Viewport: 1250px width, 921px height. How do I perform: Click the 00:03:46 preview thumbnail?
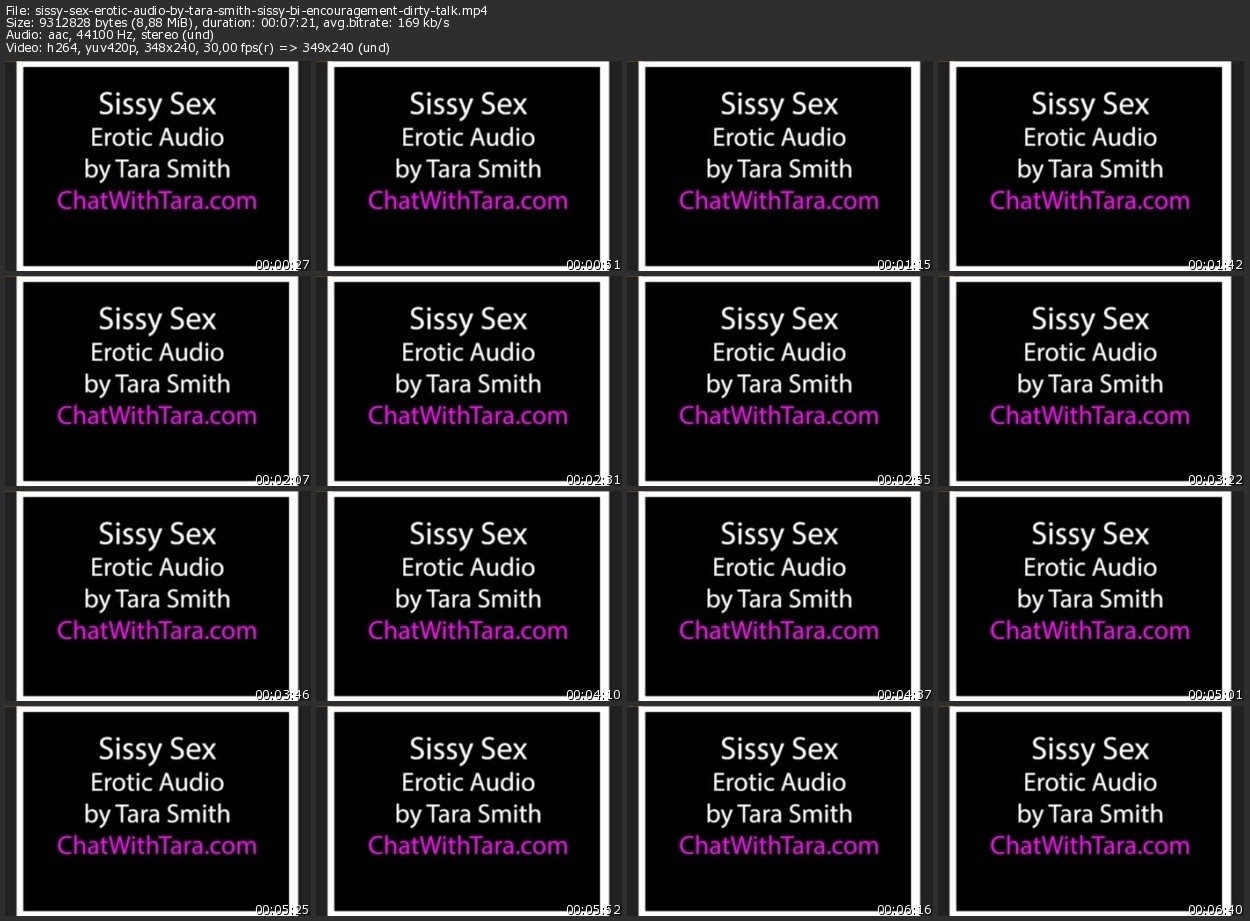pos(157,596)
